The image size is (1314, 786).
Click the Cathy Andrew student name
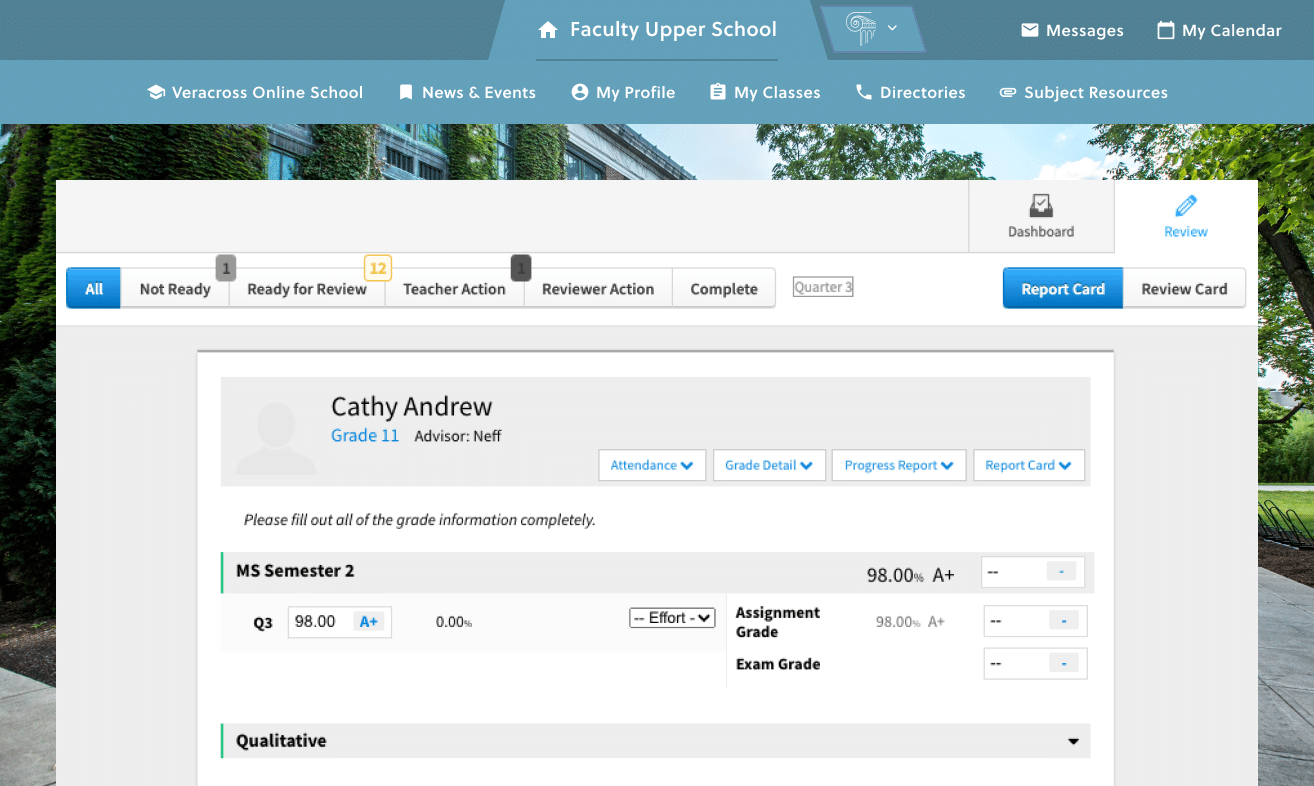click(x=412, y=406)
